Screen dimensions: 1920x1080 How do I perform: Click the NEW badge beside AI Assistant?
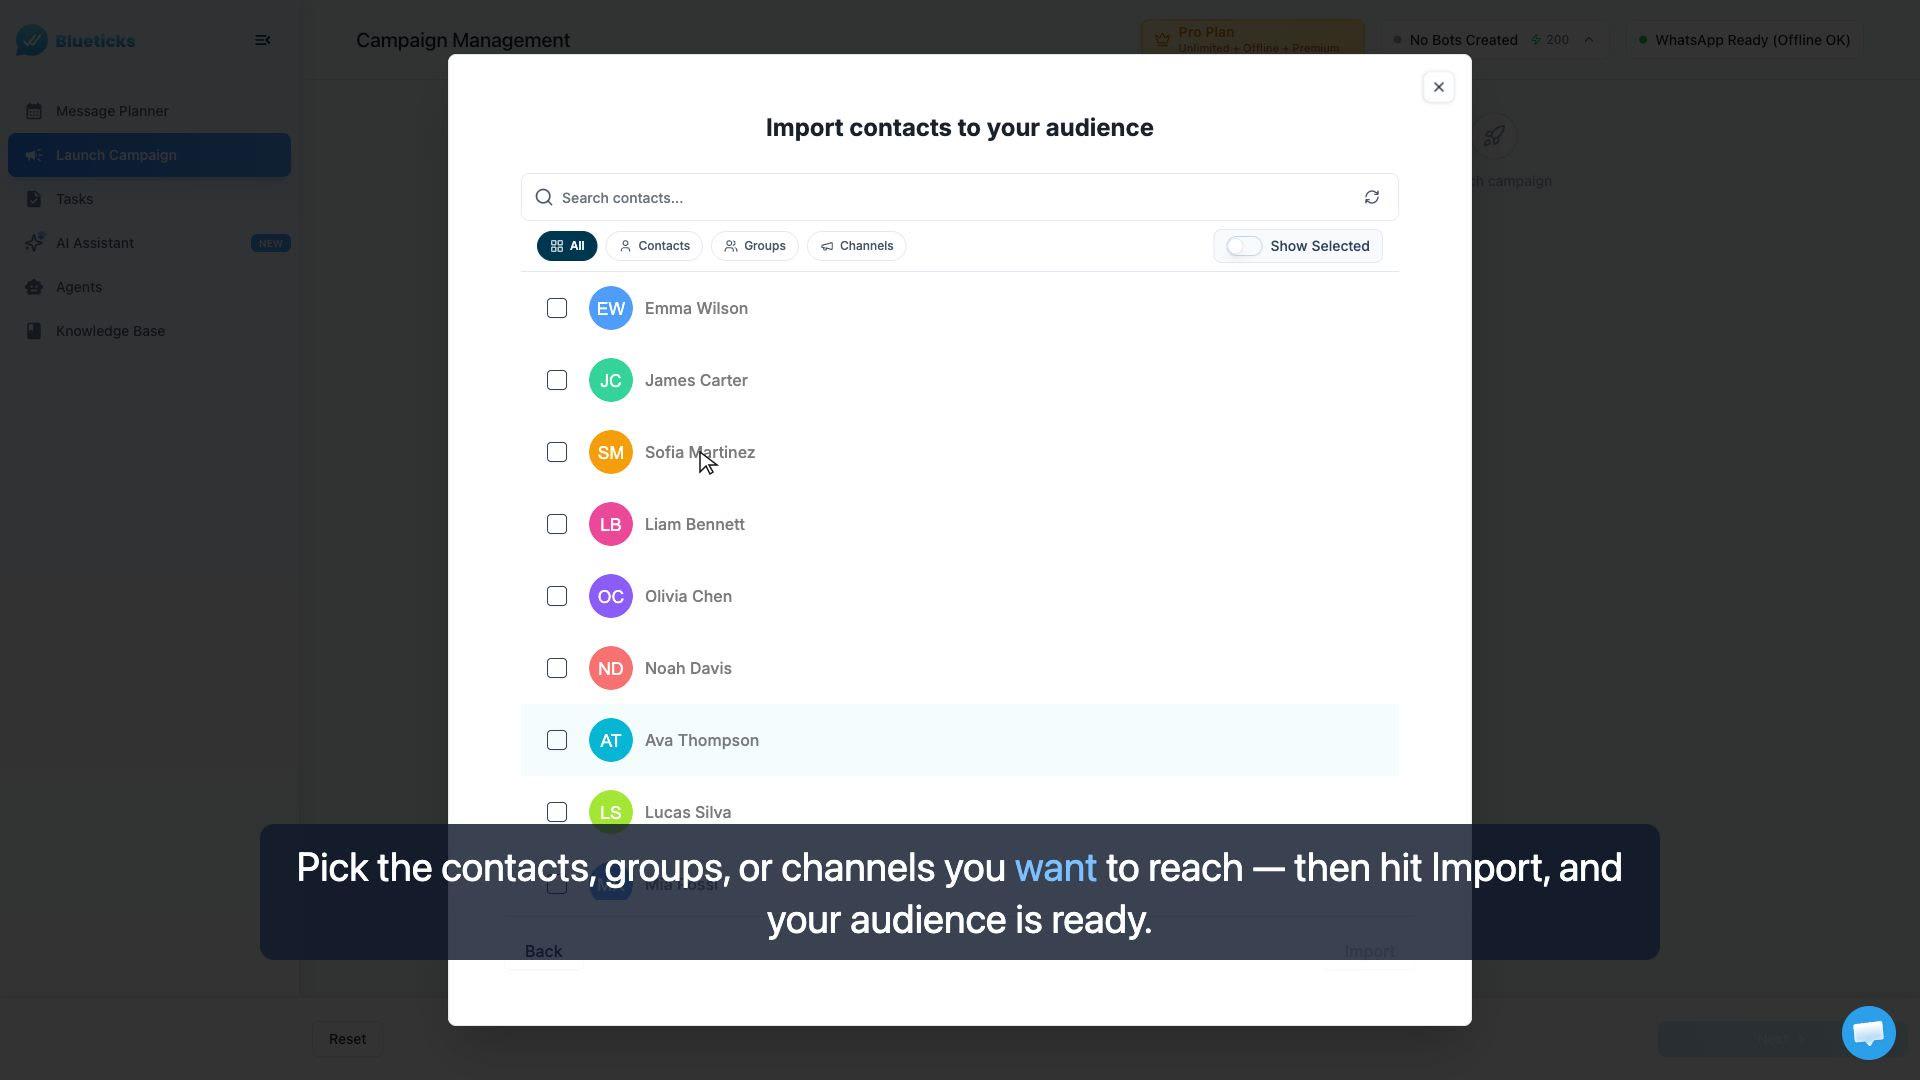[x=270, y=243]
